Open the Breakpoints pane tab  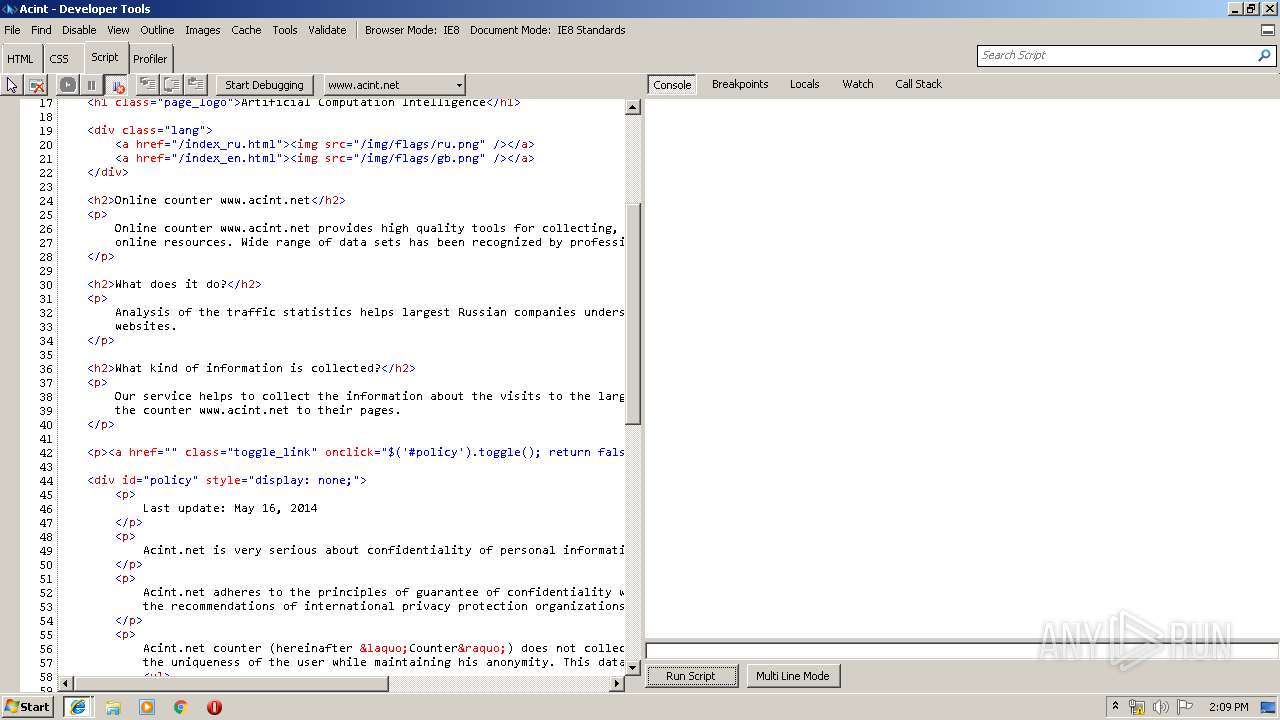click(x=740, y=84)
